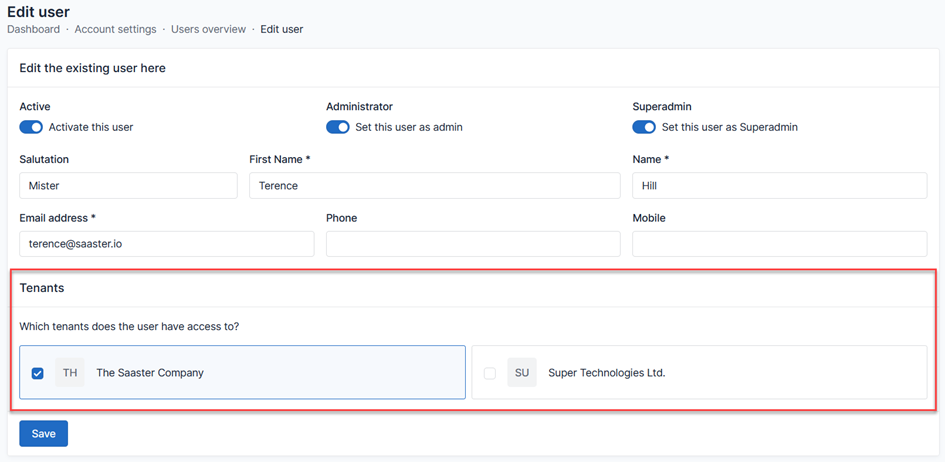The image size is (945, 462).
Task: Toggle the Activate this user switch
Action: click(x=31, y=127)
